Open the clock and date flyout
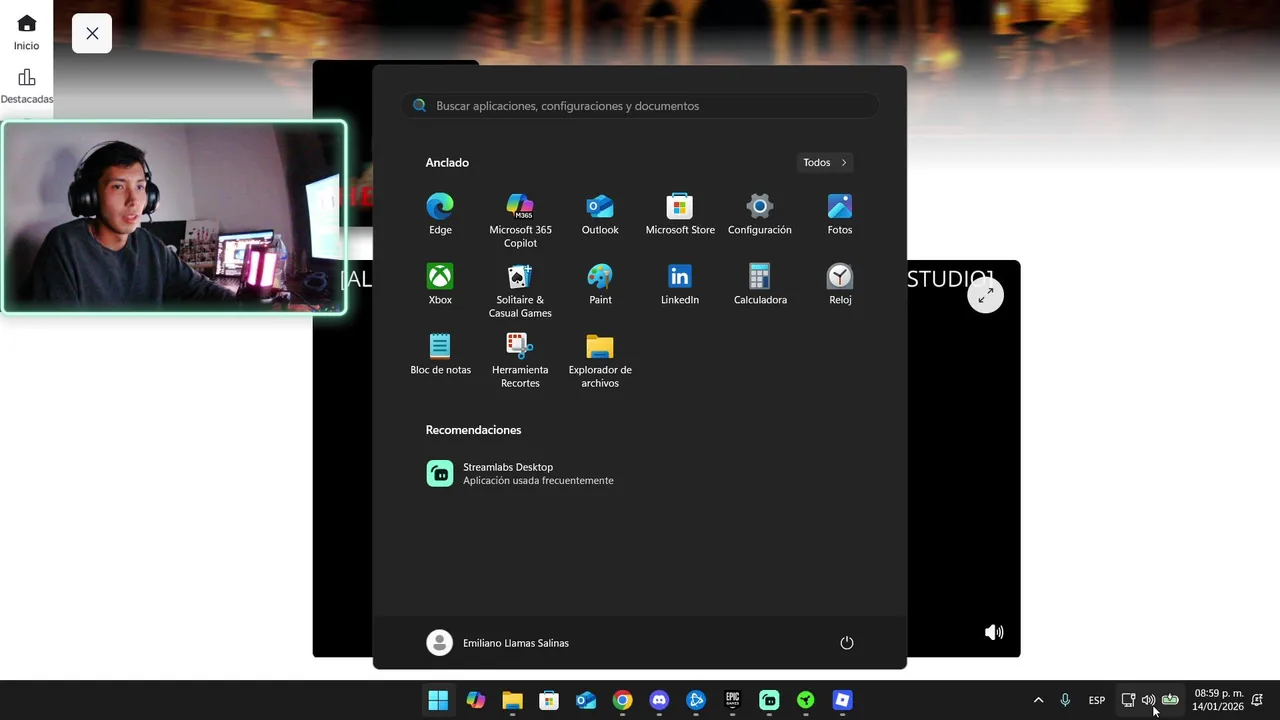1280x720 pixels. coord(1218,700)
